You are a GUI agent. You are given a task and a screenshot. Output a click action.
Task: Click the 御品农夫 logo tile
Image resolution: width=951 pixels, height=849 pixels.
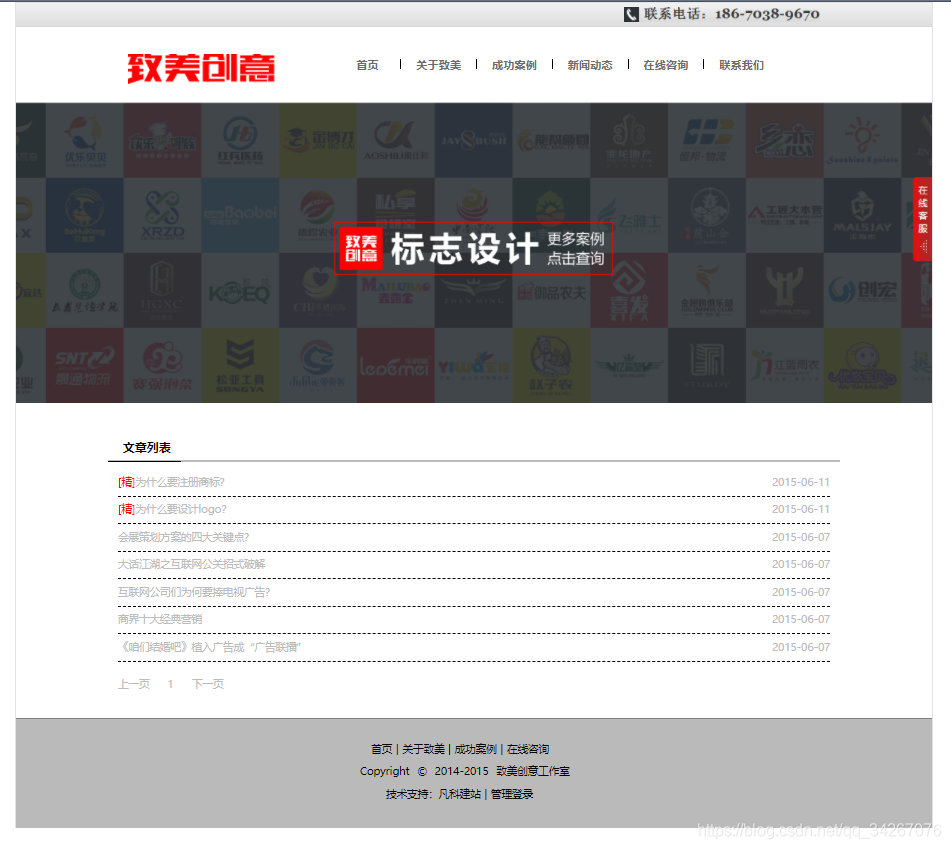(551, 290)
